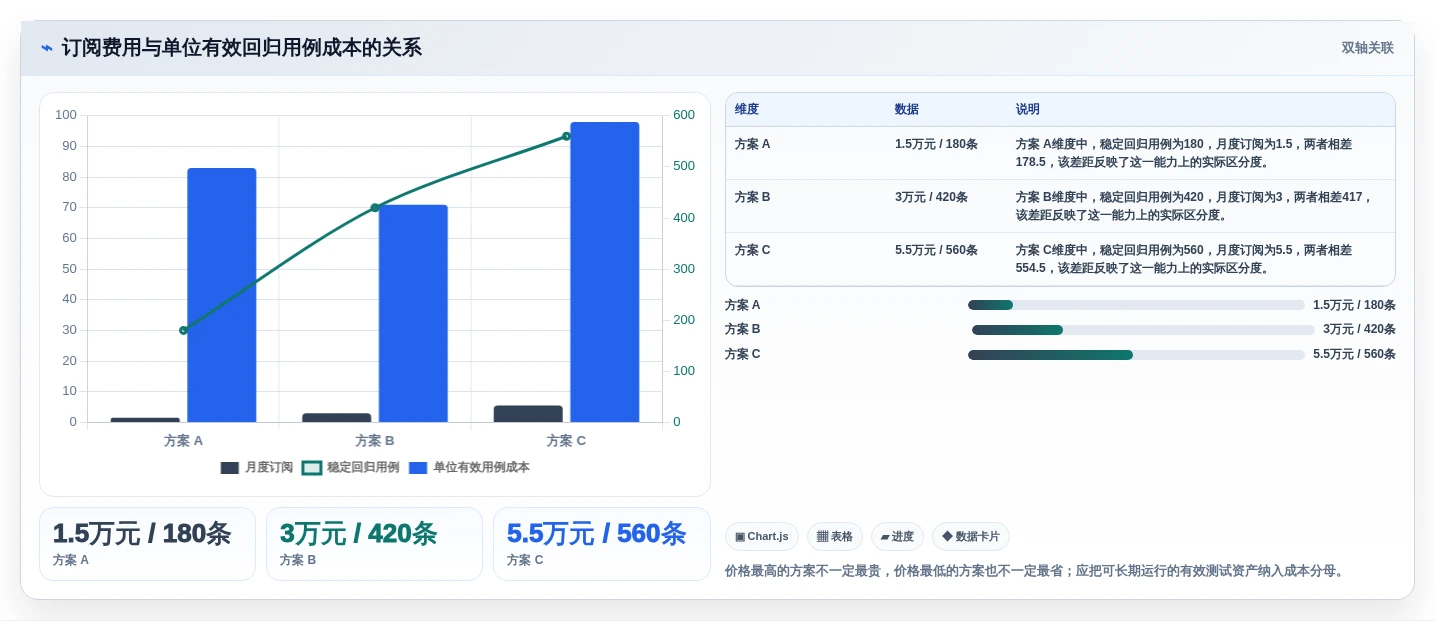Viewport: 1435px width, 621px height.
Task: Click the 方案 A progress row label
Action: tap(743, 305)
